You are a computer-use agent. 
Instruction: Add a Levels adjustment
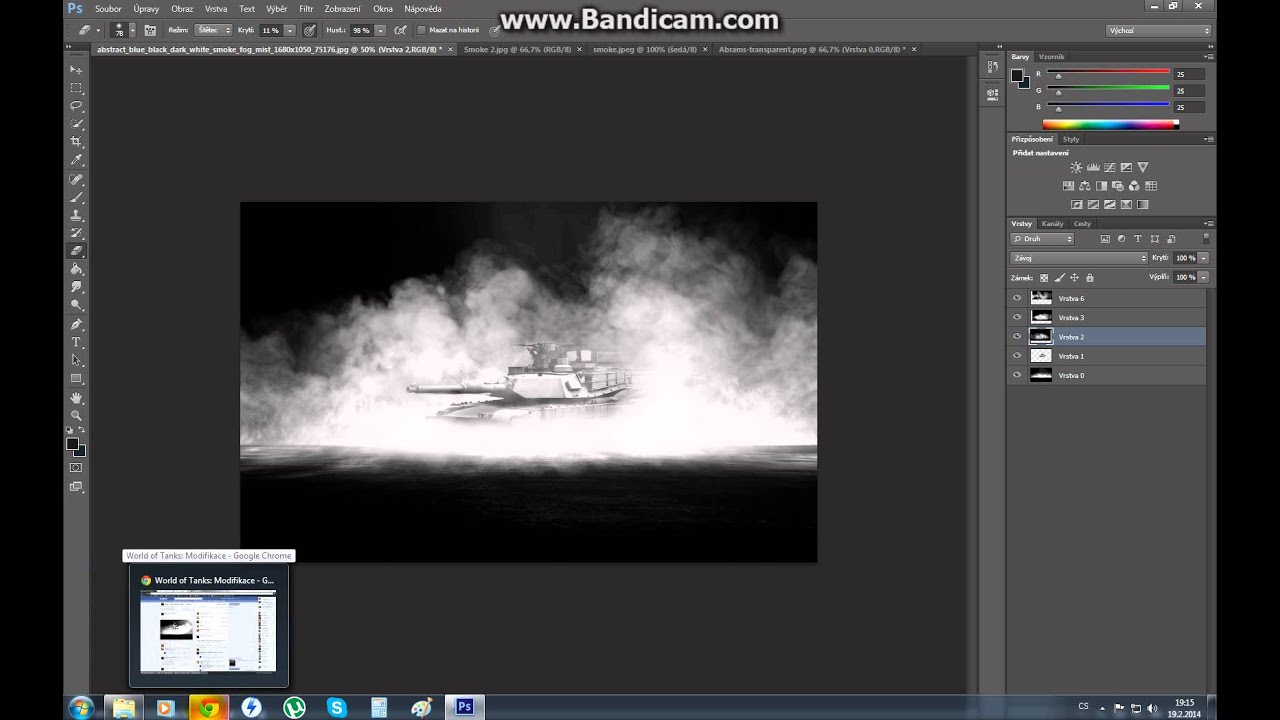[x=1093, y=167]
